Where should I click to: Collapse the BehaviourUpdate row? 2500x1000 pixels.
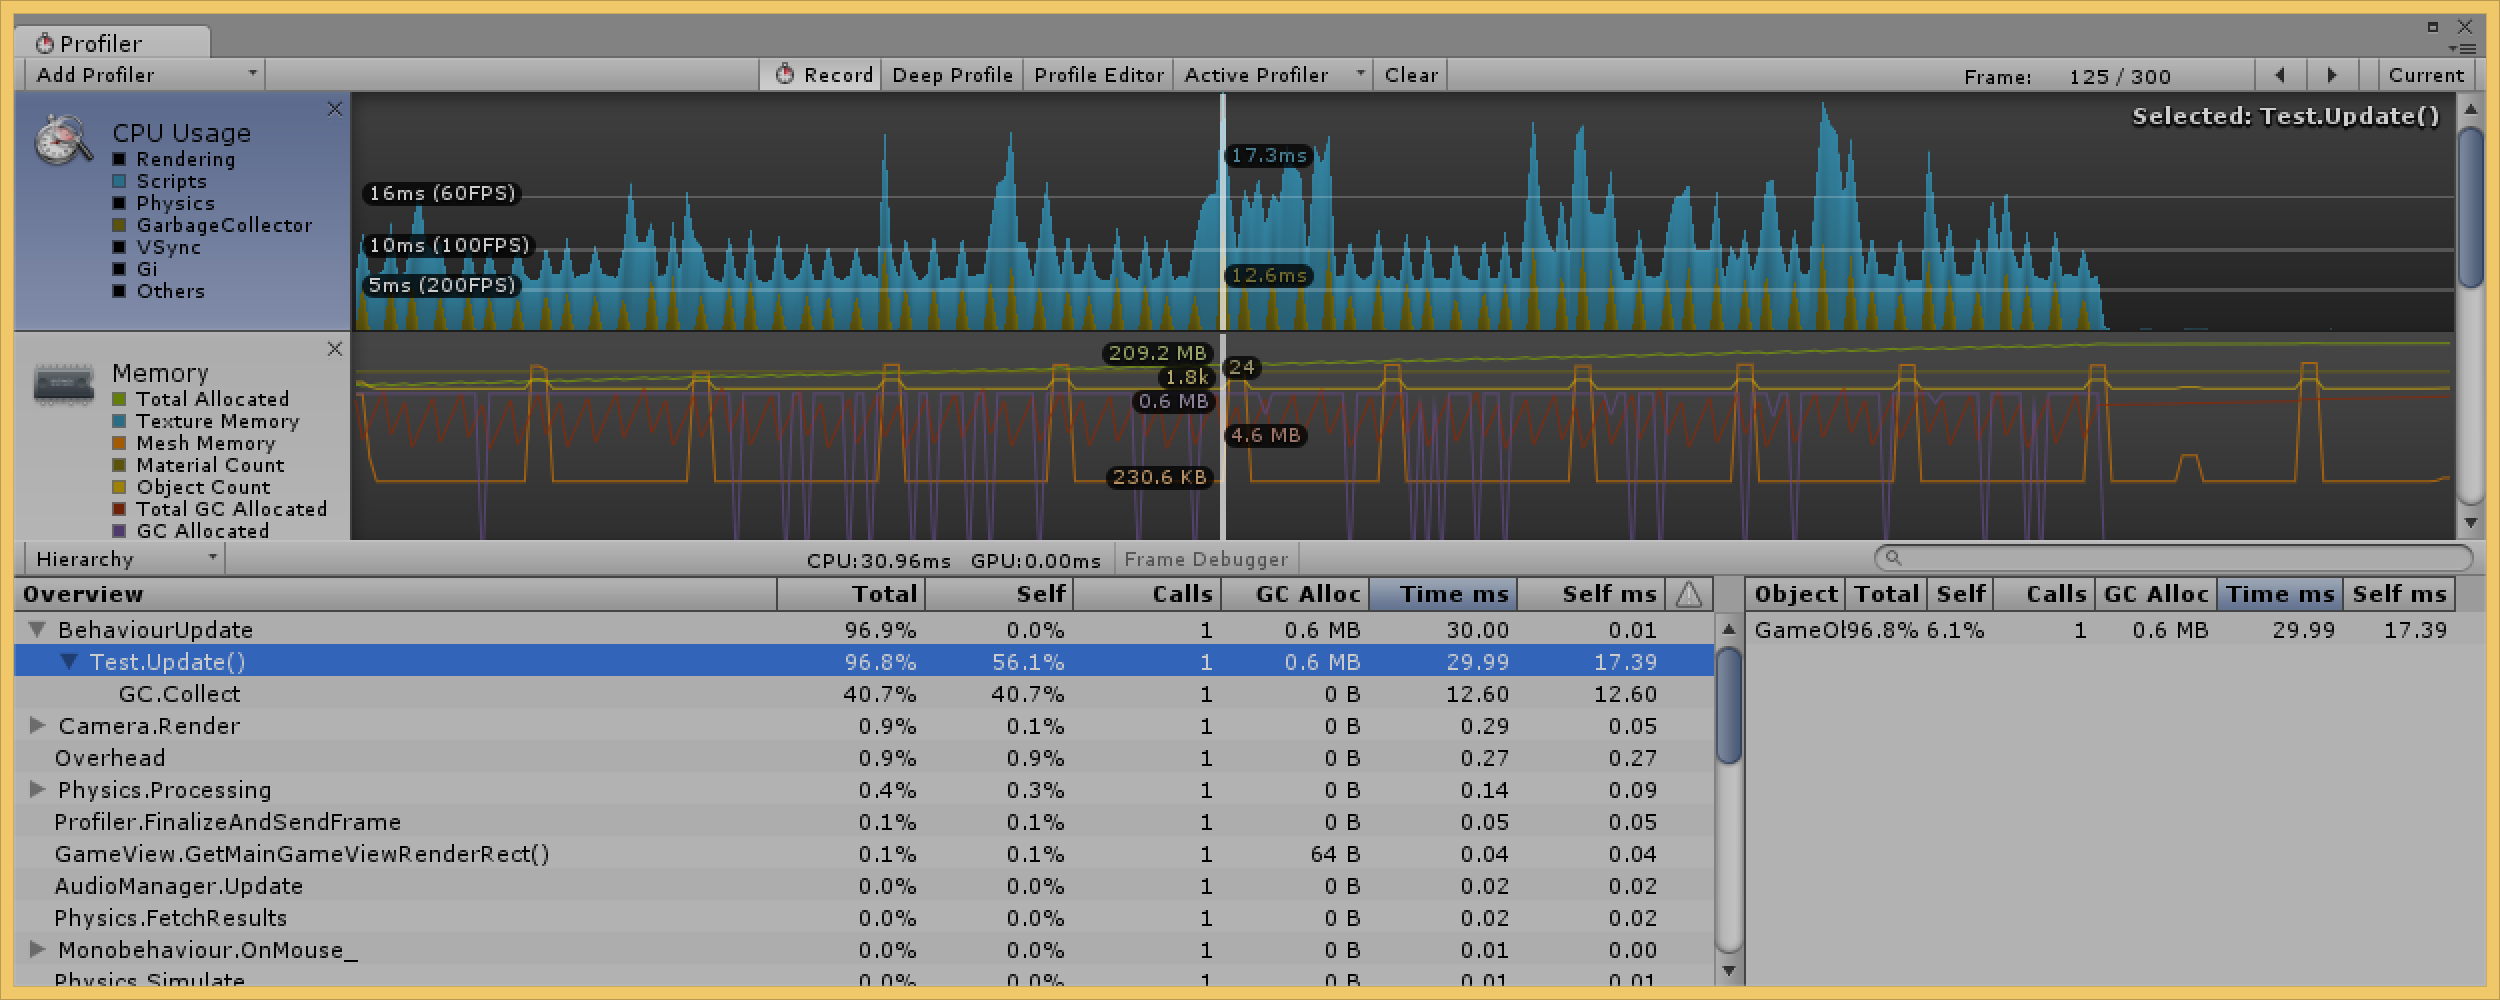click(38, 630)
